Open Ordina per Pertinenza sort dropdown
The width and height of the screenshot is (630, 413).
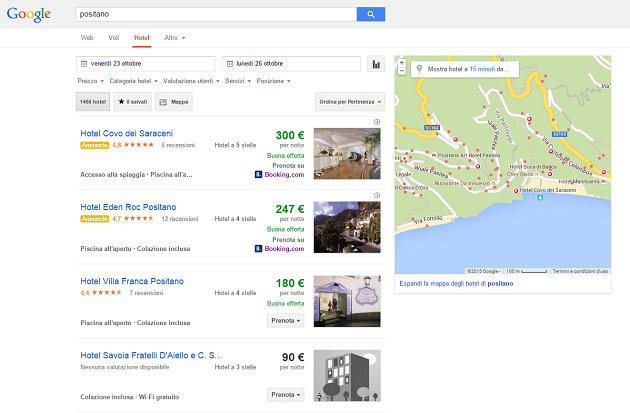(x=350, y=102)
